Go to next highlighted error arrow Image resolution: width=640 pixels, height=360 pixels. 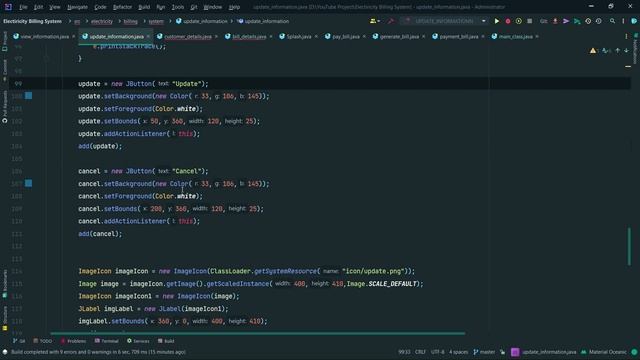(626, 51)
